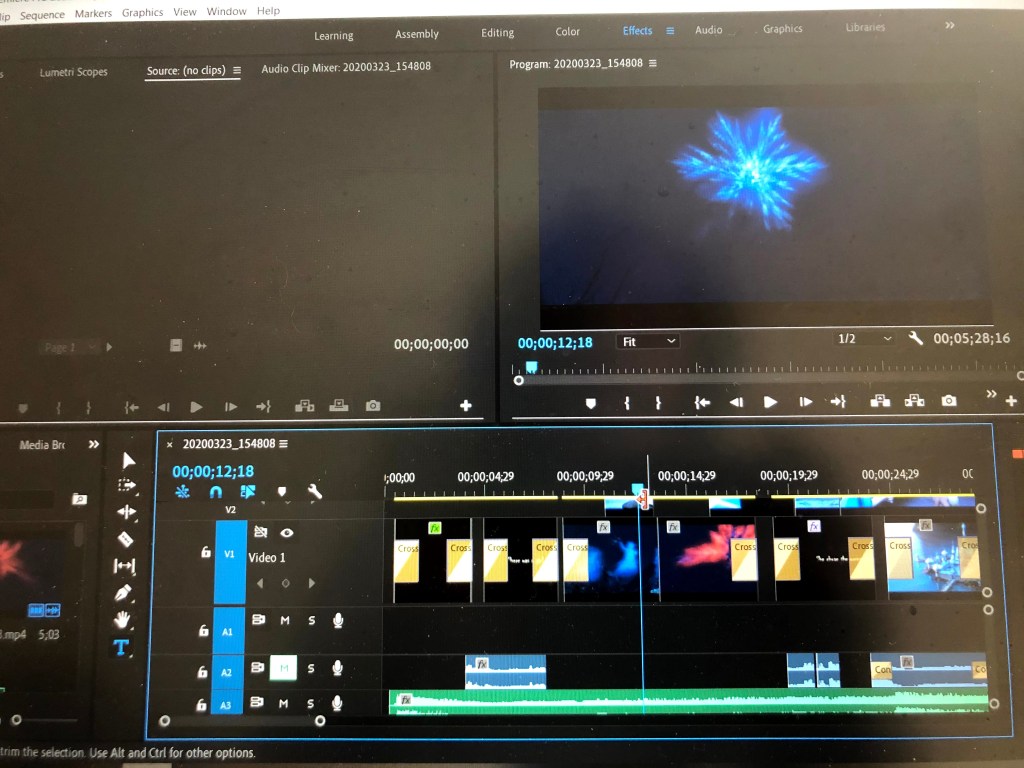Select the Razor tool
The height and width of the screenshot is (768, 1024).
click(x=126, y=539)
